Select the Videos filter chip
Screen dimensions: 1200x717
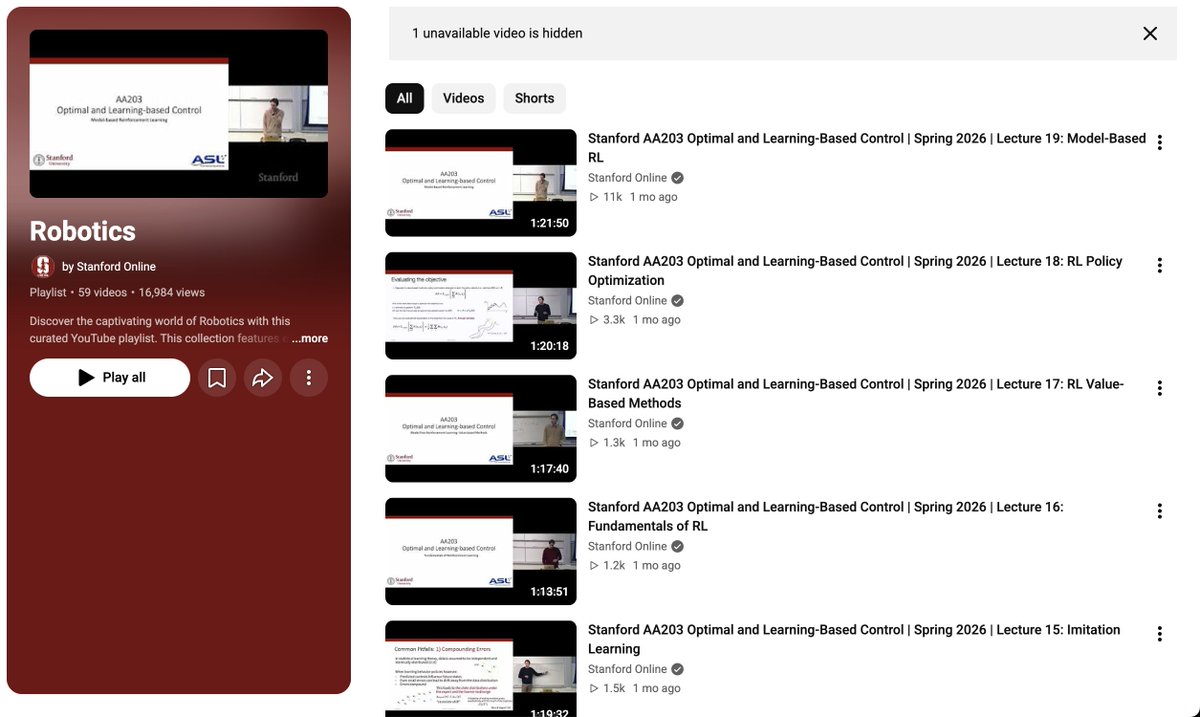pyautogui.click(x=463, y=98)
